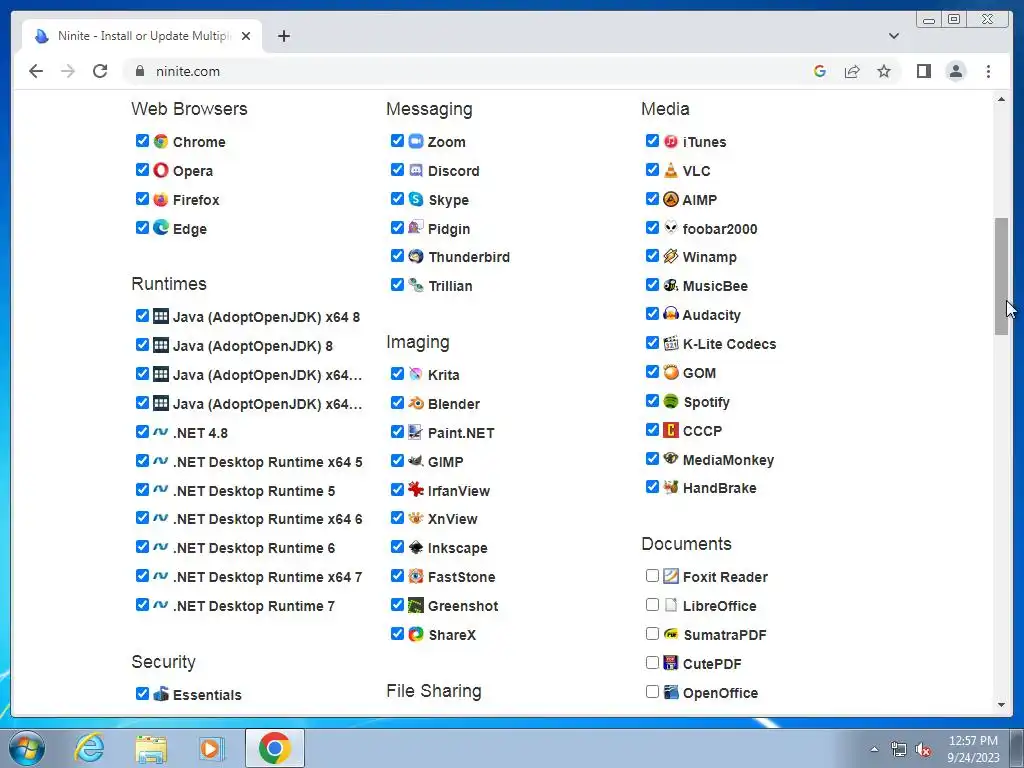
Task: Click the taskbar clock showing 12:57 PM
Action: coord(973,749)
